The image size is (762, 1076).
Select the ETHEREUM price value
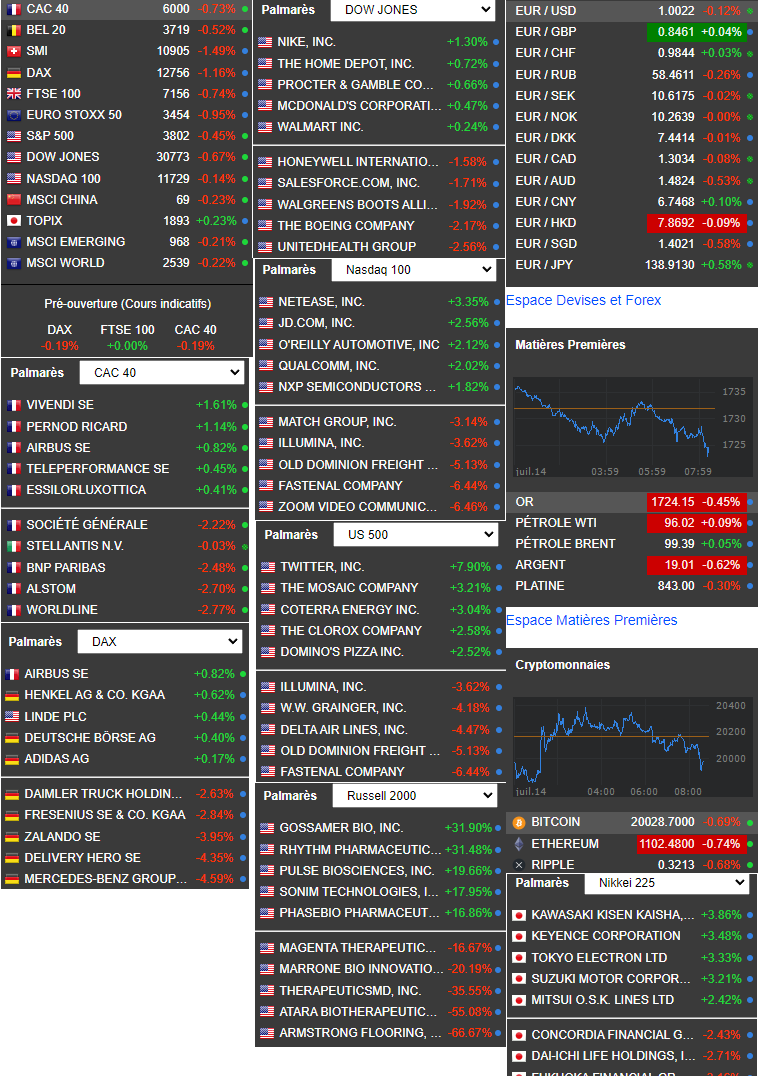667,844
